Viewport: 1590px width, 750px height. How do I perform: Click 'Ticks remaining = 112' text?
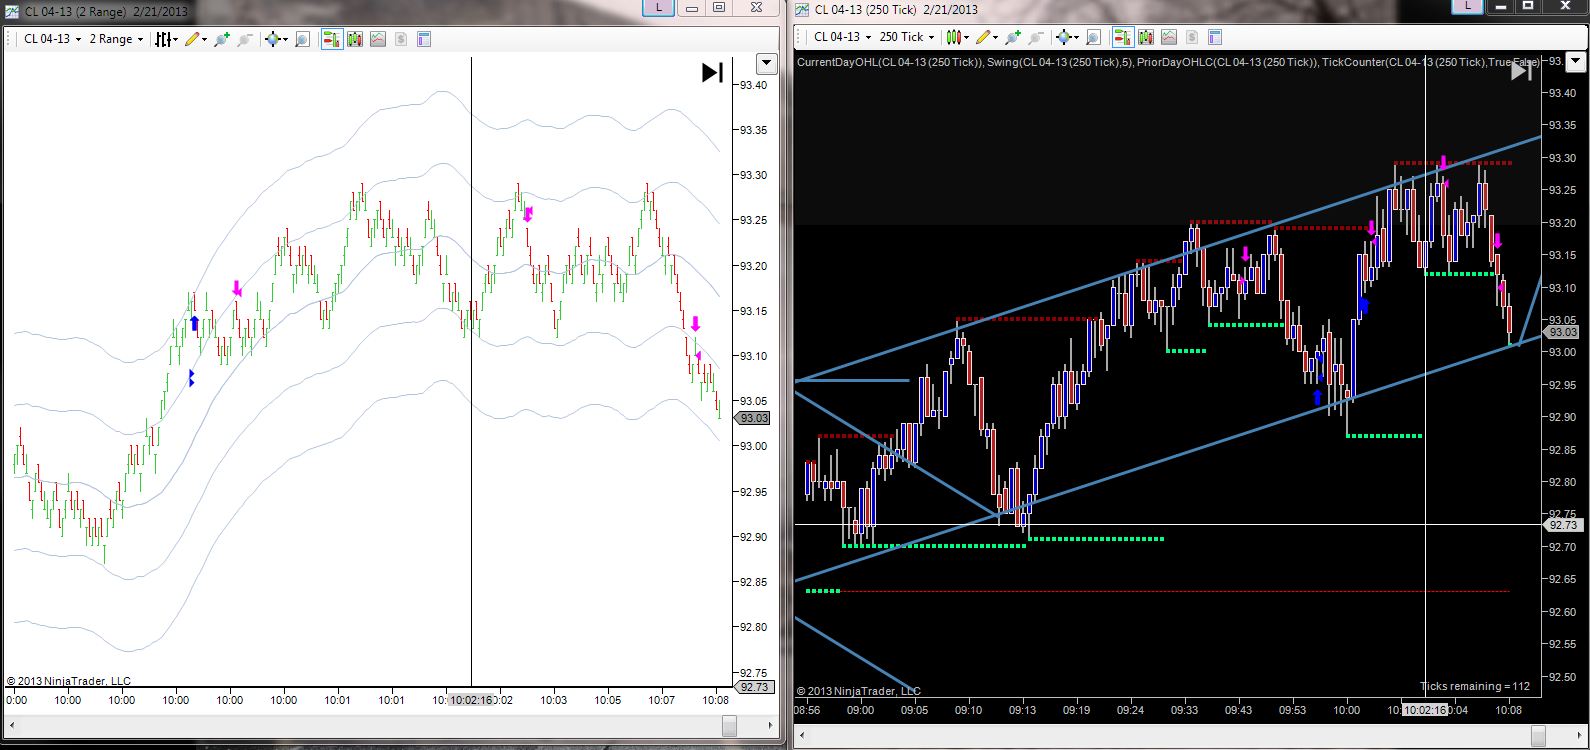tap(1475, 687)
